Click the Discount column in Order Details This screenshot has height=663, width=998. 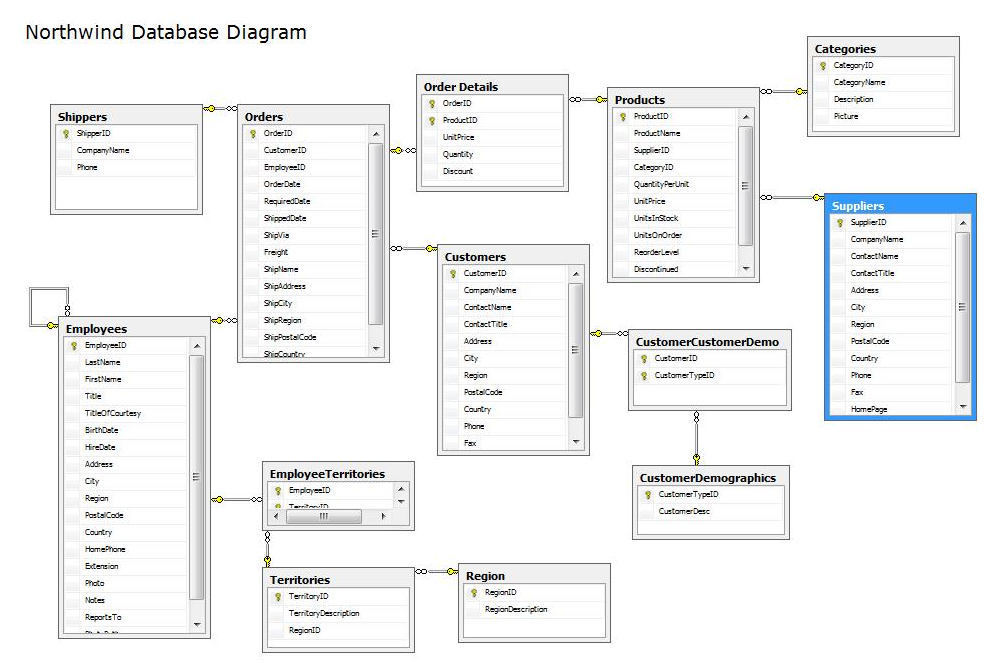tap(458, 171)
